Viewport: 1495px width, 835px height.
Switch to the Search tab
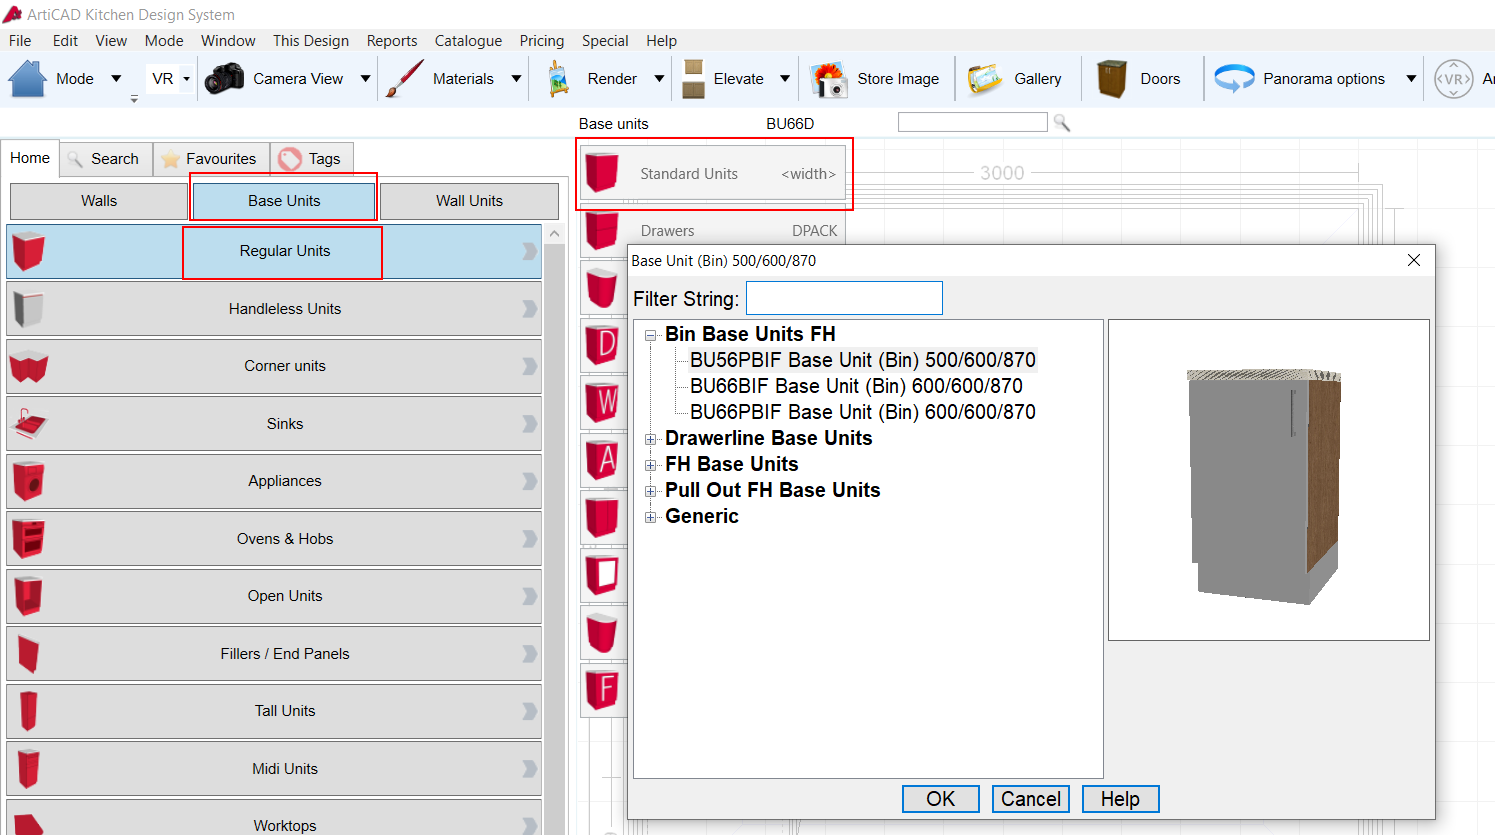106,159
